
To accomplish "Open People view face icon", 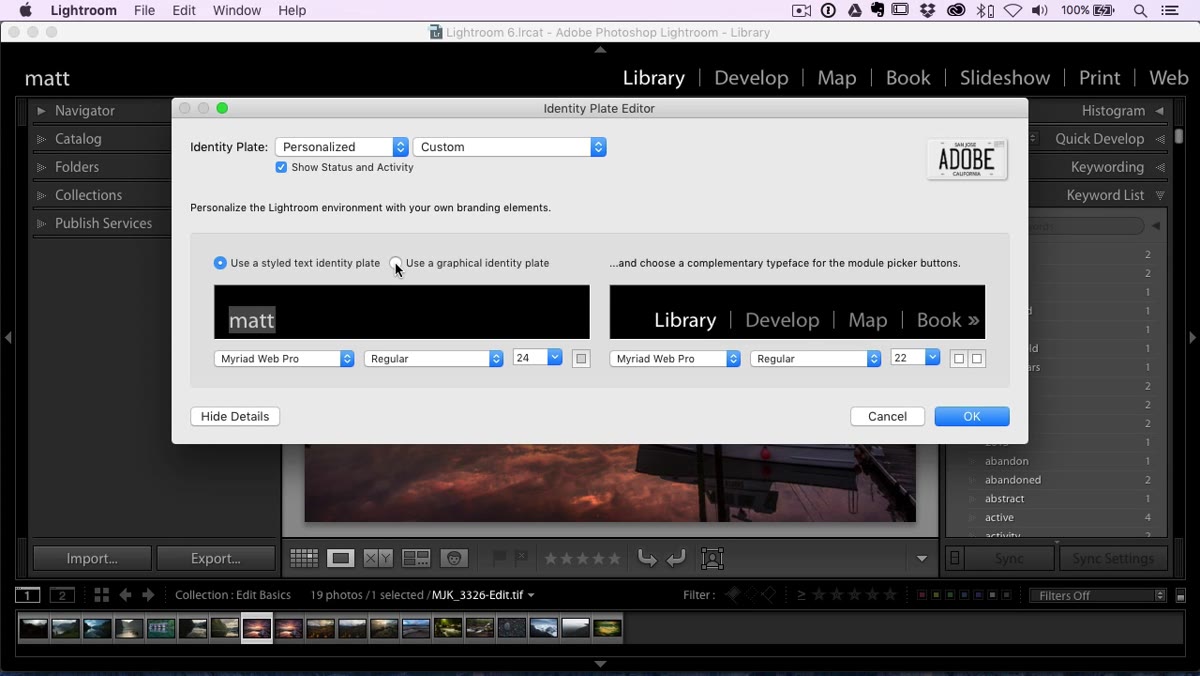I will [454, 559].
